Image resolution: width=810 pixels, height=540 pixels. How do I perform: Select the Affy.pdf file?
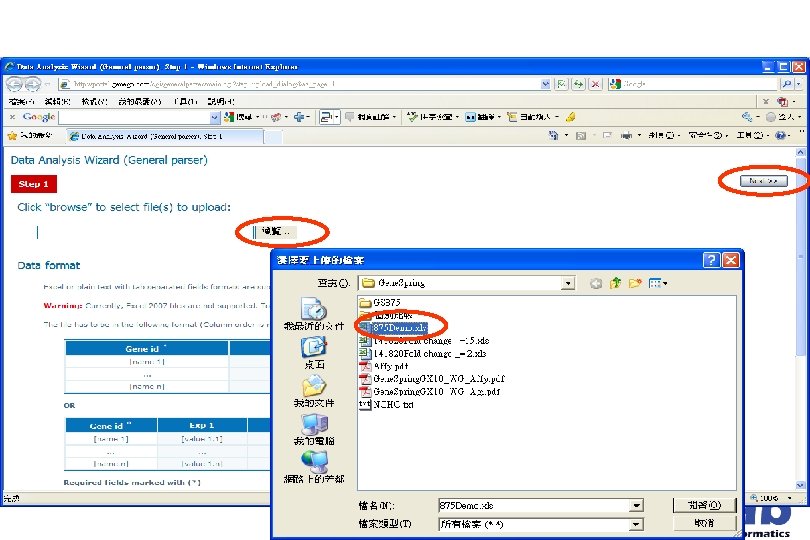pos(384,366)
